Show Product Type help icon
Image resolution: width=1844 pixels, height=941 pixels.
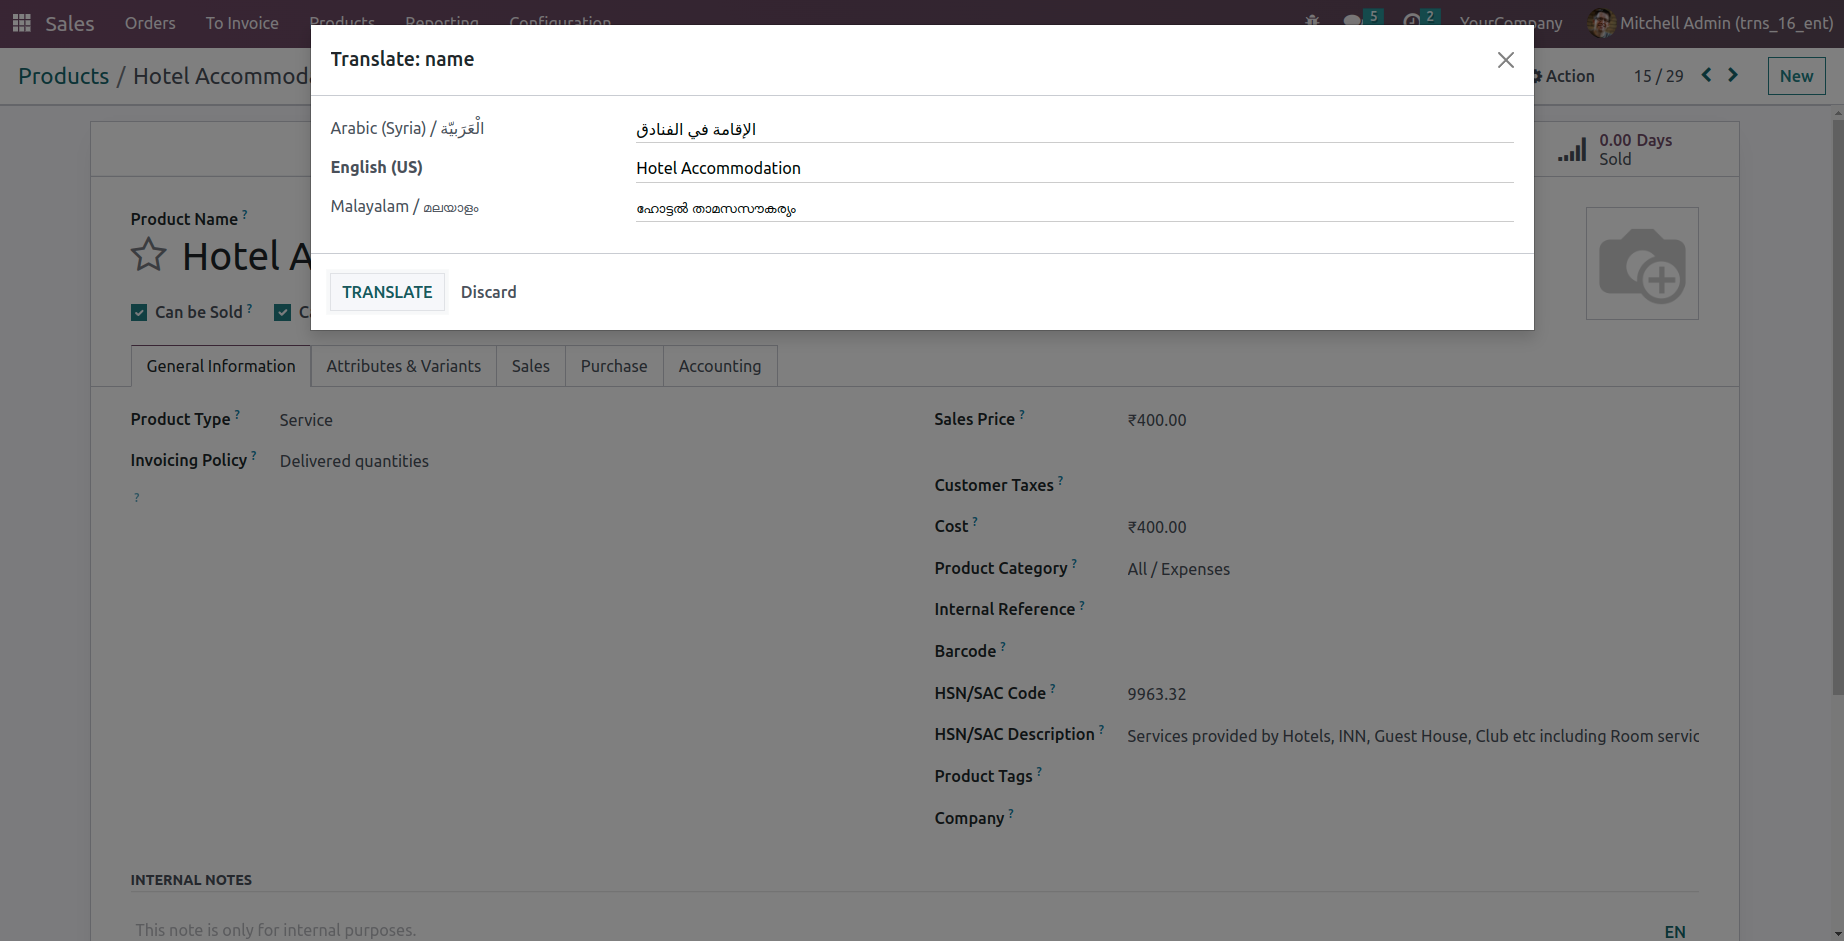(237, 414)
